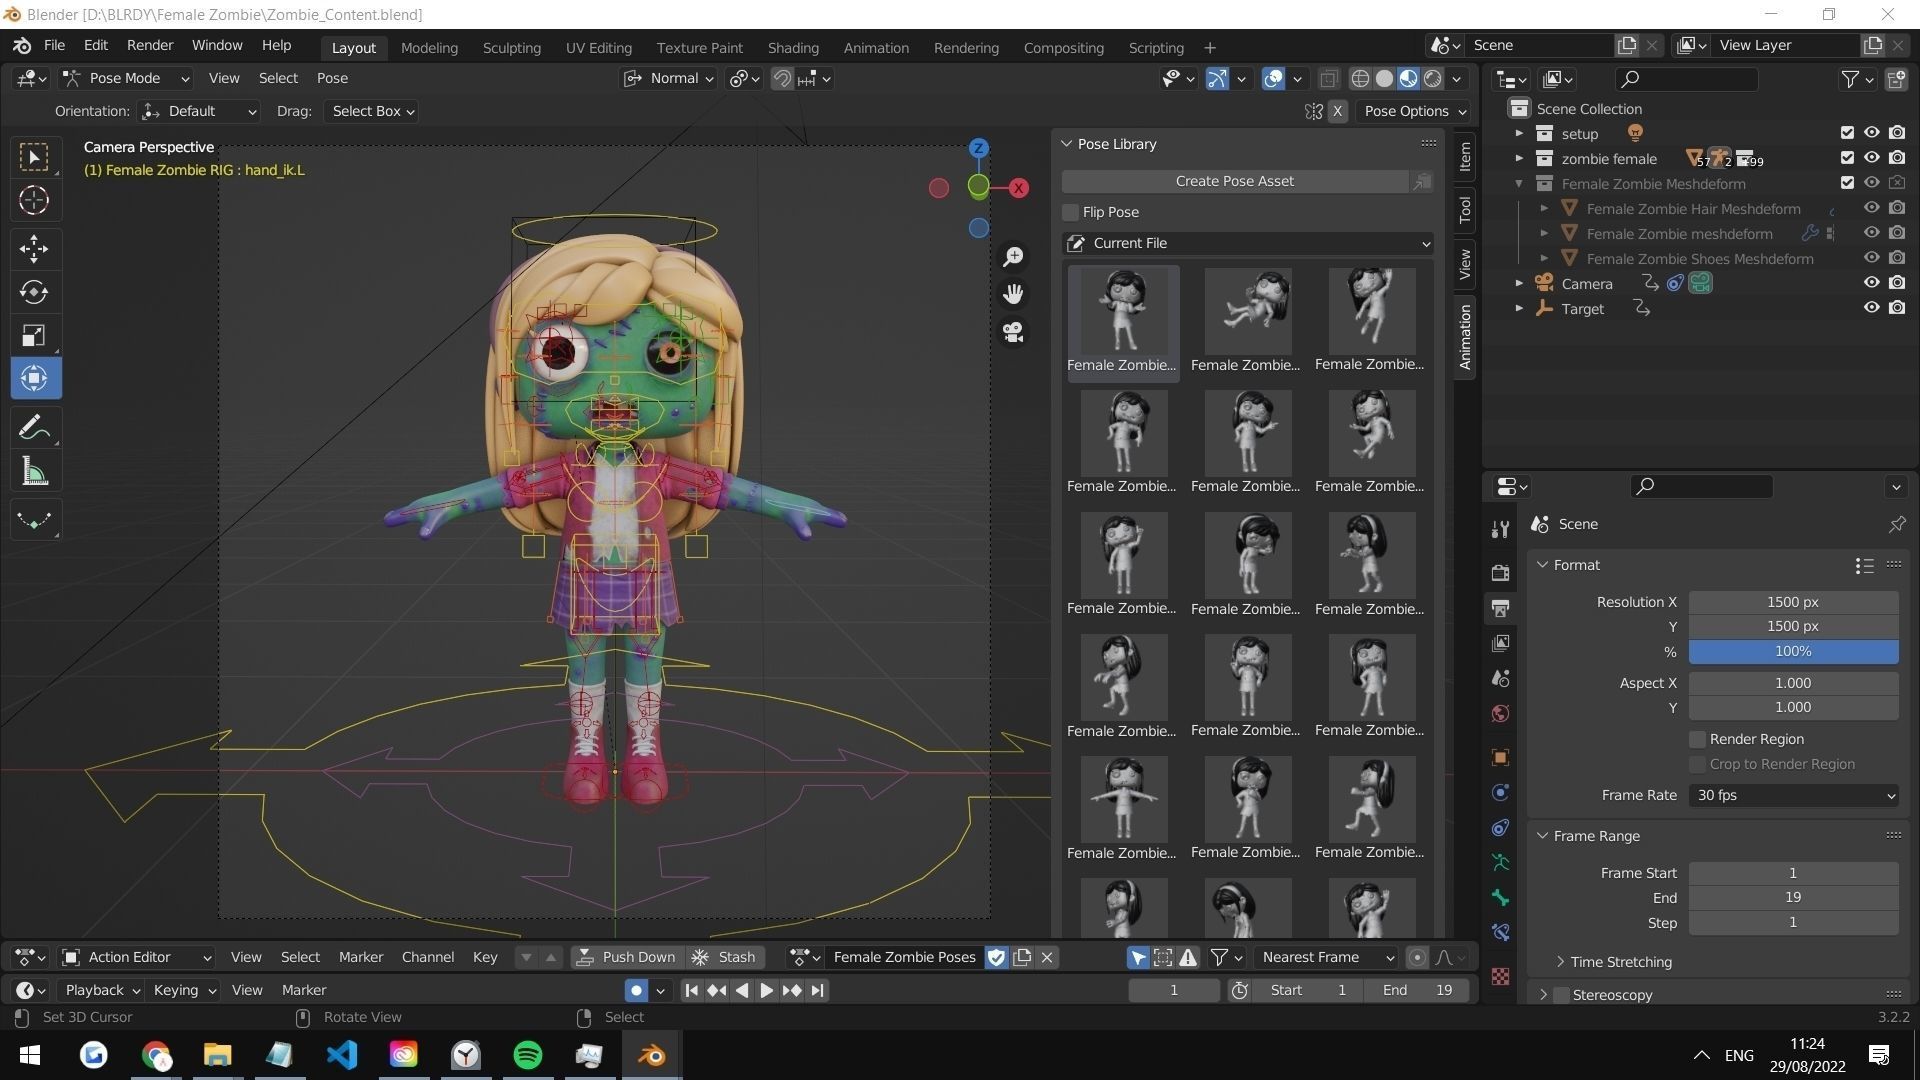This screenshot has width=1920, height=1080.
Task: Open the Tool properties tab icon
Action: point(1500,529)
